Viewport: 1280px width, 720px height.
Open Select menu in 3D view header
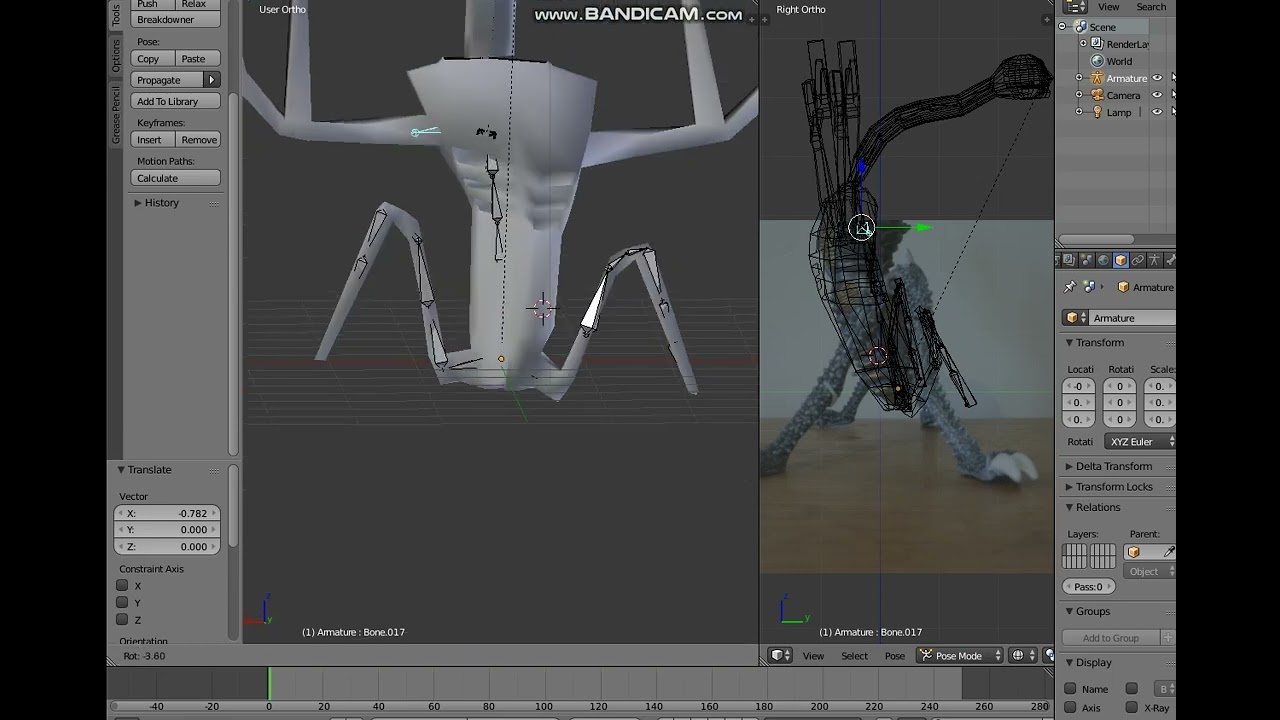click(854, 656)
